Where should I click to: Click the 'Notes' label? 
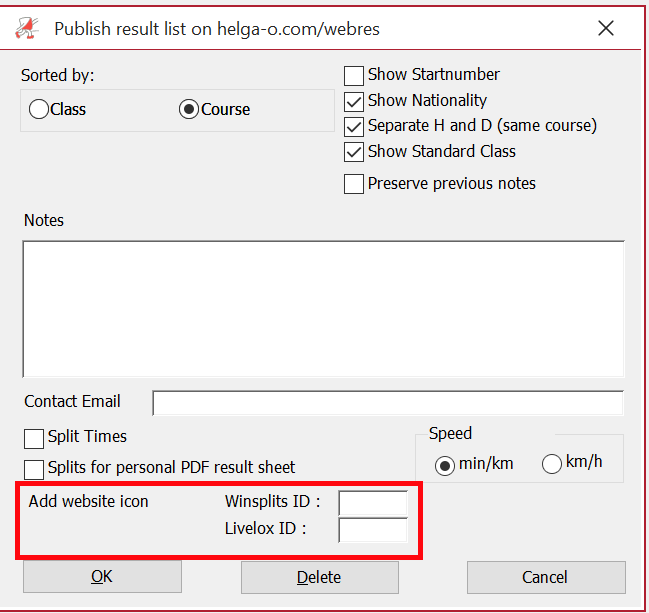coord(44,220)
